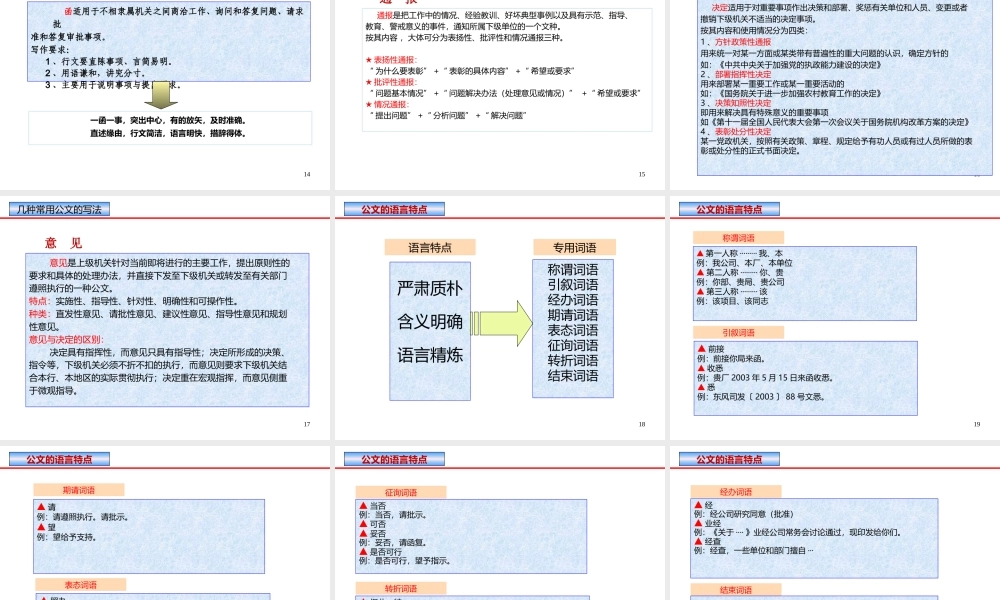Click the red 种类: label on slide 17

point(39,314)
